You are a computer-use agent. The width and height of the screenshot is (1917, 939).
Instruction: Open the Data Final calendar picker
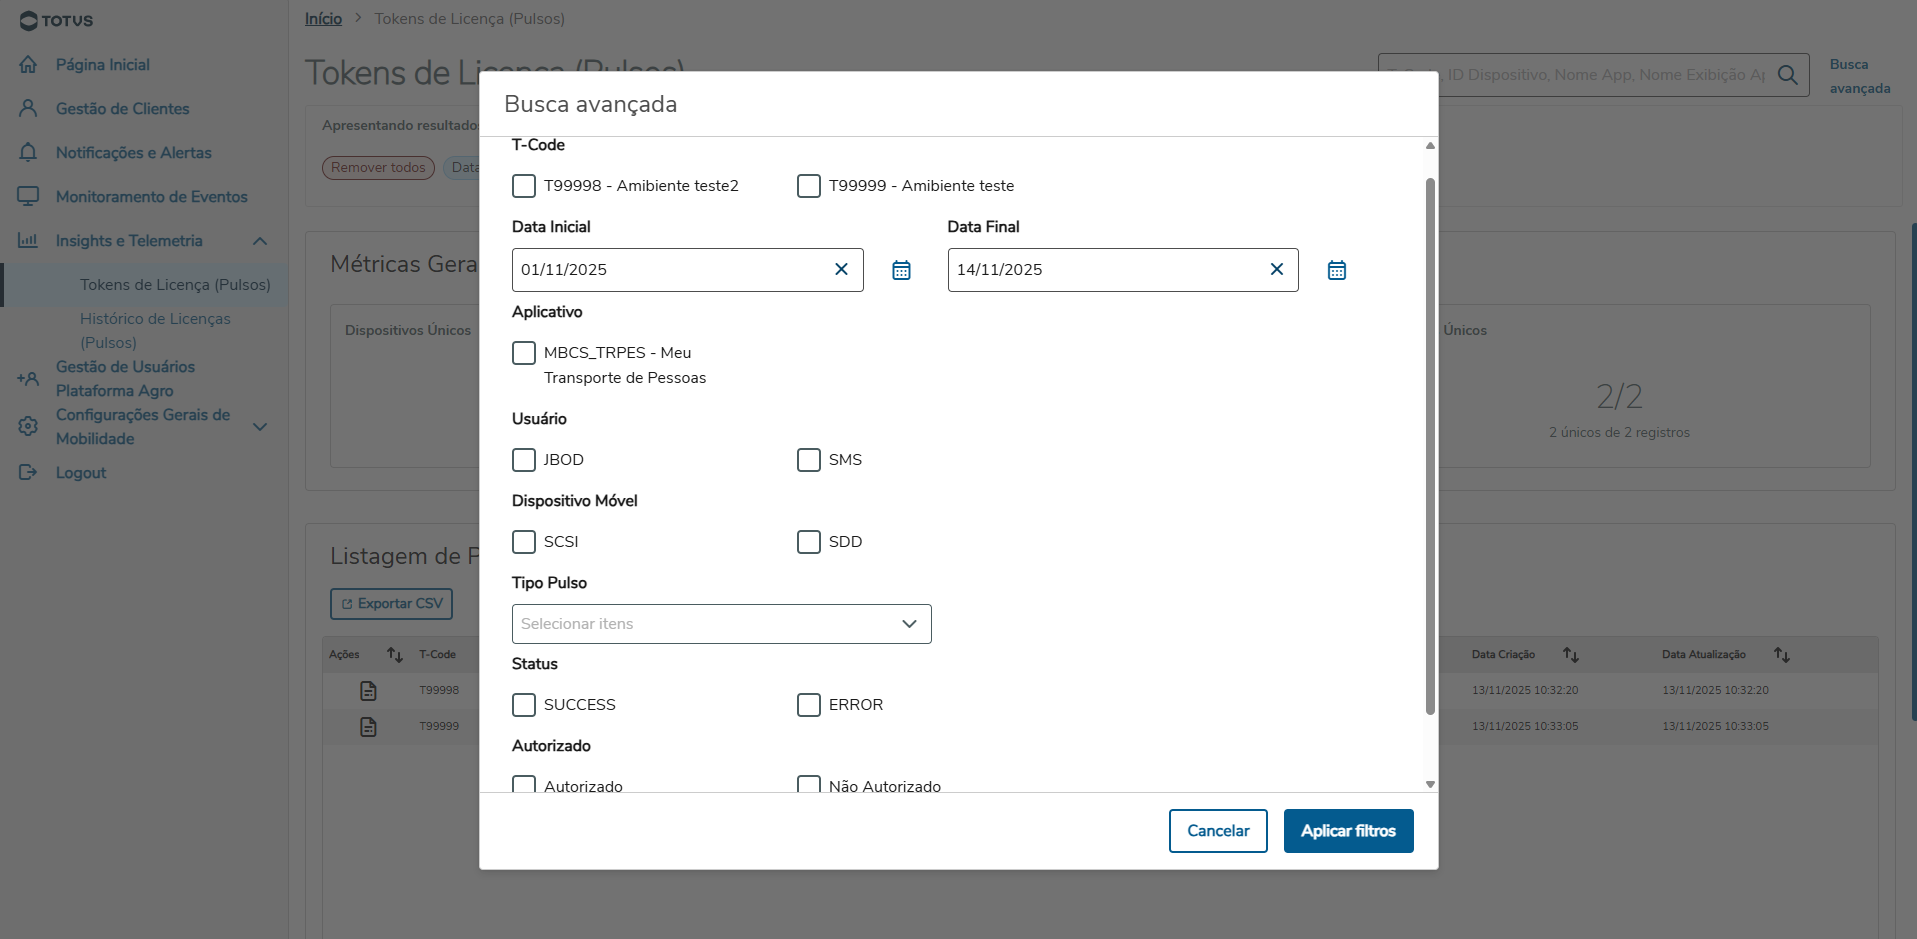1336,270
